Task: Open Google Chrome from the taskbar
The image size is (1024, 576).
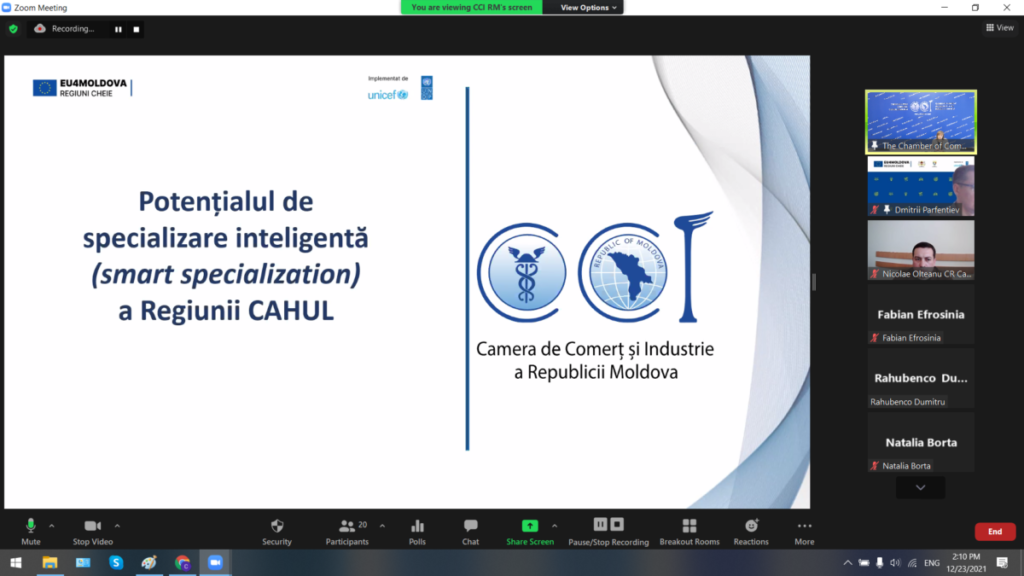Action: 182,562
